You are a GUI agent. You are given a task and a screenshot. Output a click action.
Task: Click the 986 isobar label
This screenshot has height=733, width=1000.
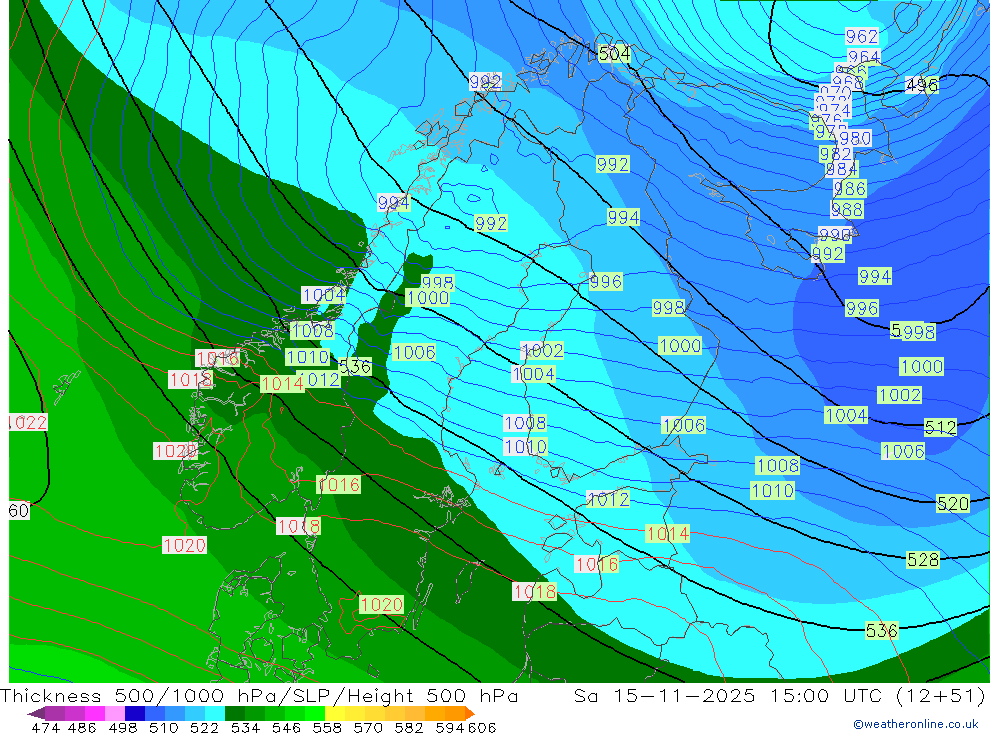click(849, 189)
